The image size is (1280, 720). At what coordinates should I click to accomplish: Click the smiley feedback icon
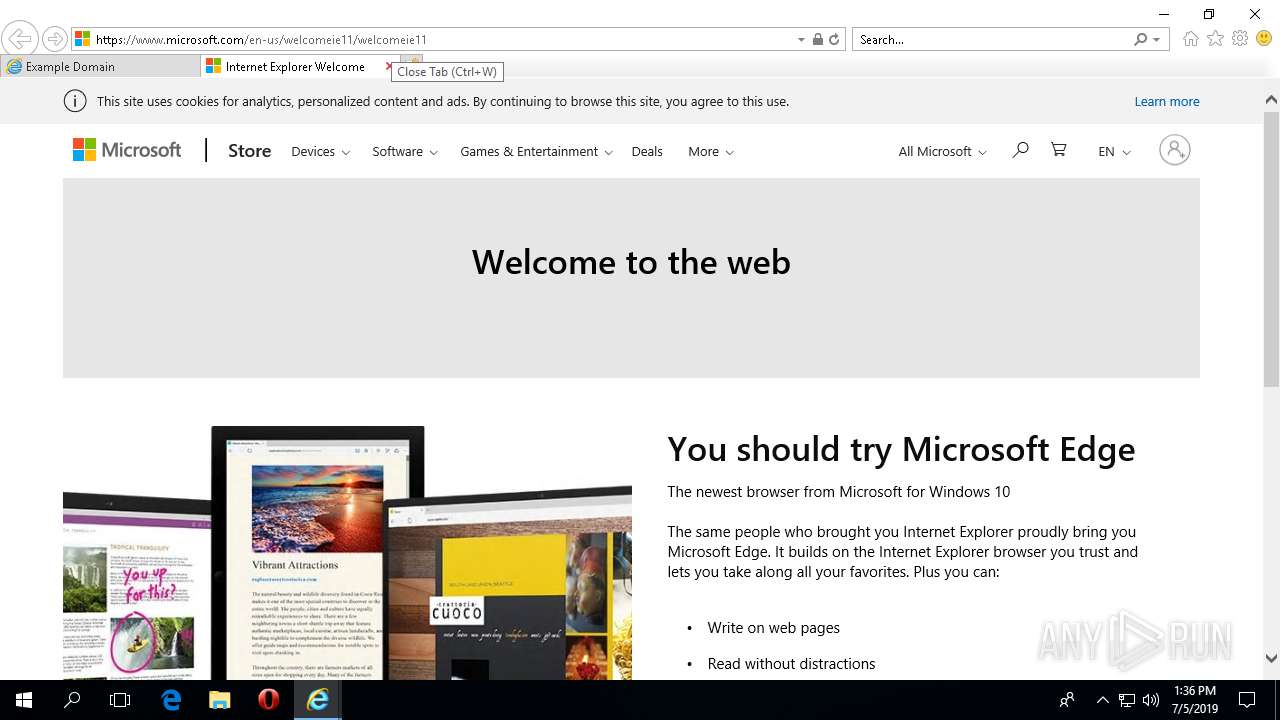pos(1264,39)
